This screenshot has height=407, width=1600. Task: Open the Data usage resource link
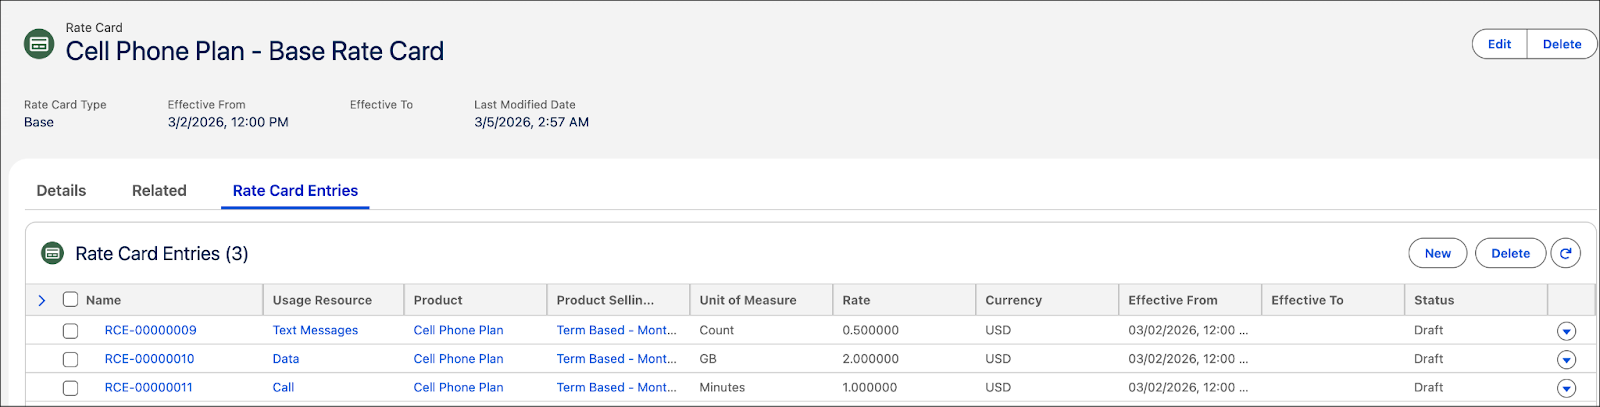pyautogui.click(x=286, y=359)
